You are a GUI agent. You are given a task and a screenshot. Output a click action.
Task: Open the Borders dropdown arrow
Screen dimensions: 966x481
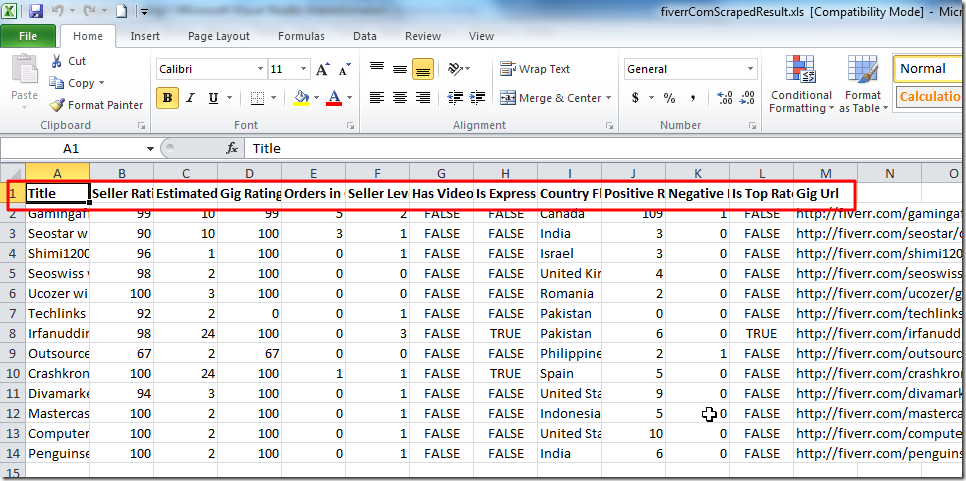click(x=273, y=98)
